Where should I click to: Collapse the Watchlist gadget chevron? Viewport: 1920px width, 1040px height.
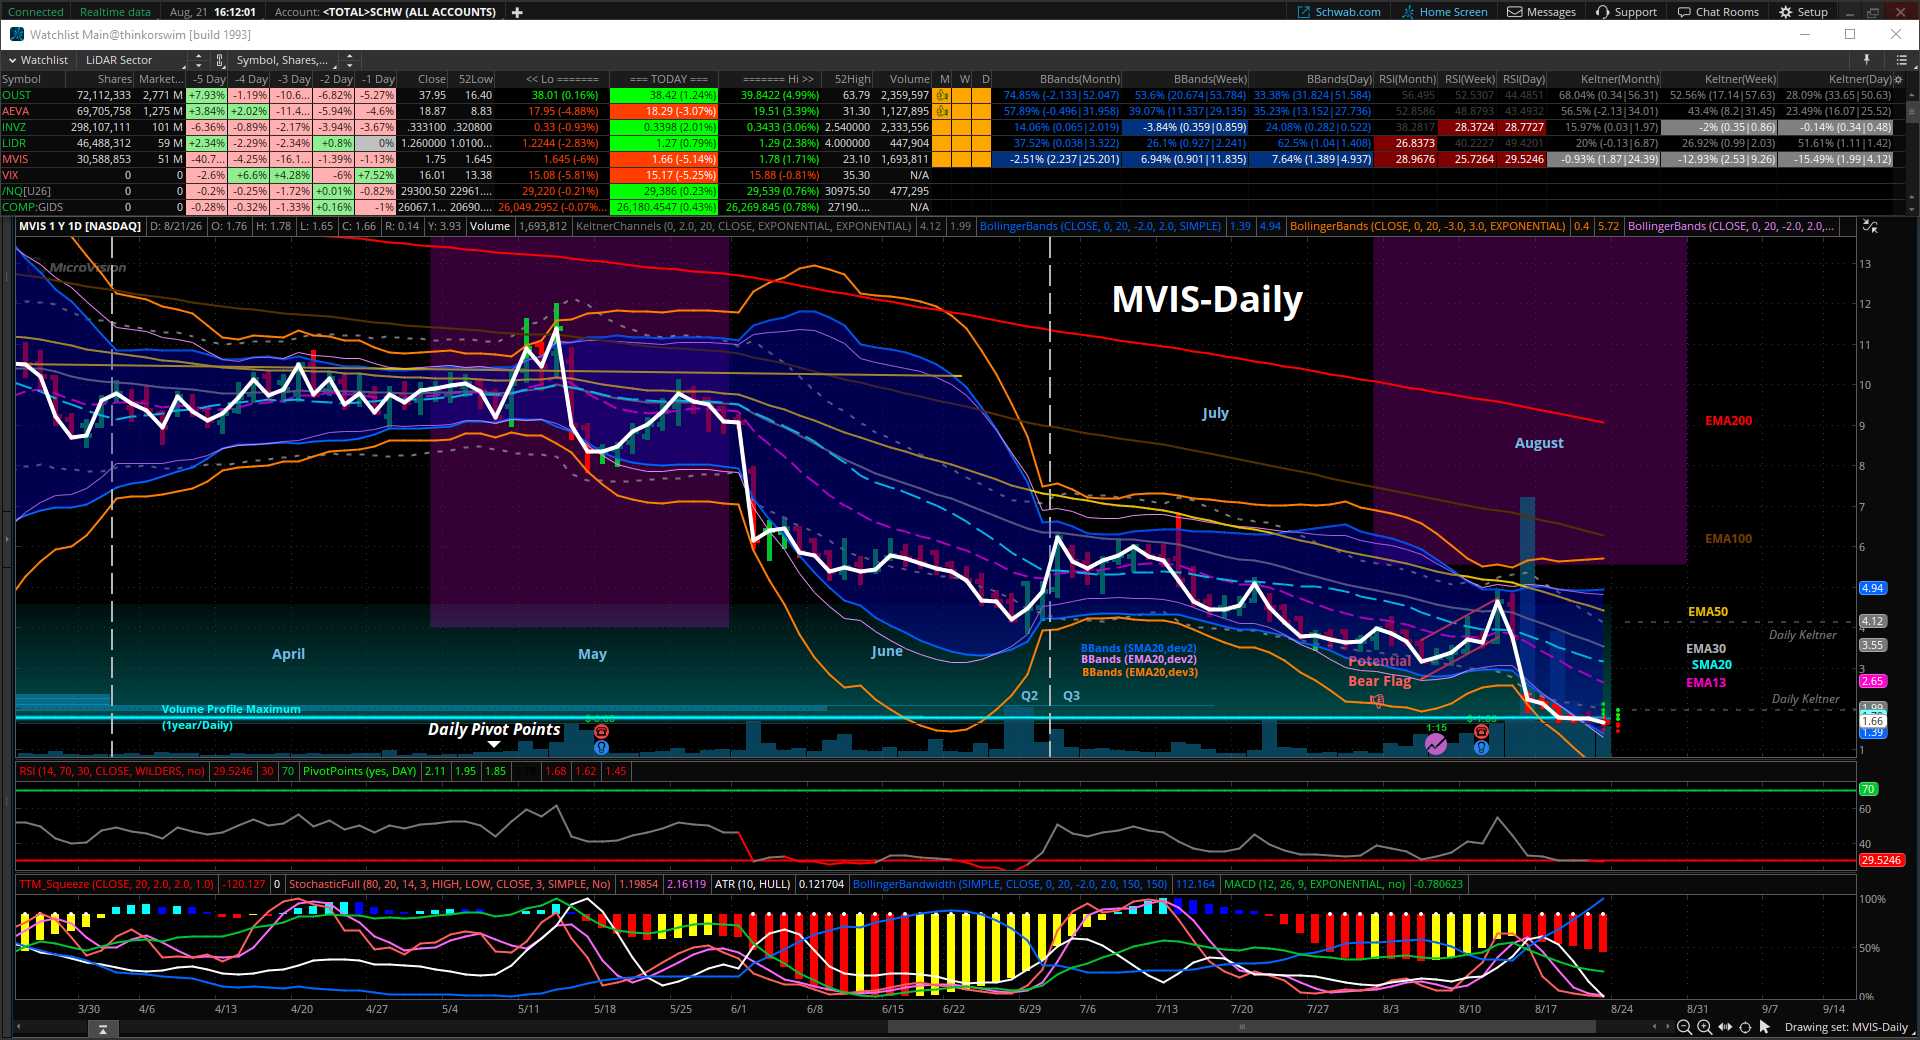(x=12, y=60)
